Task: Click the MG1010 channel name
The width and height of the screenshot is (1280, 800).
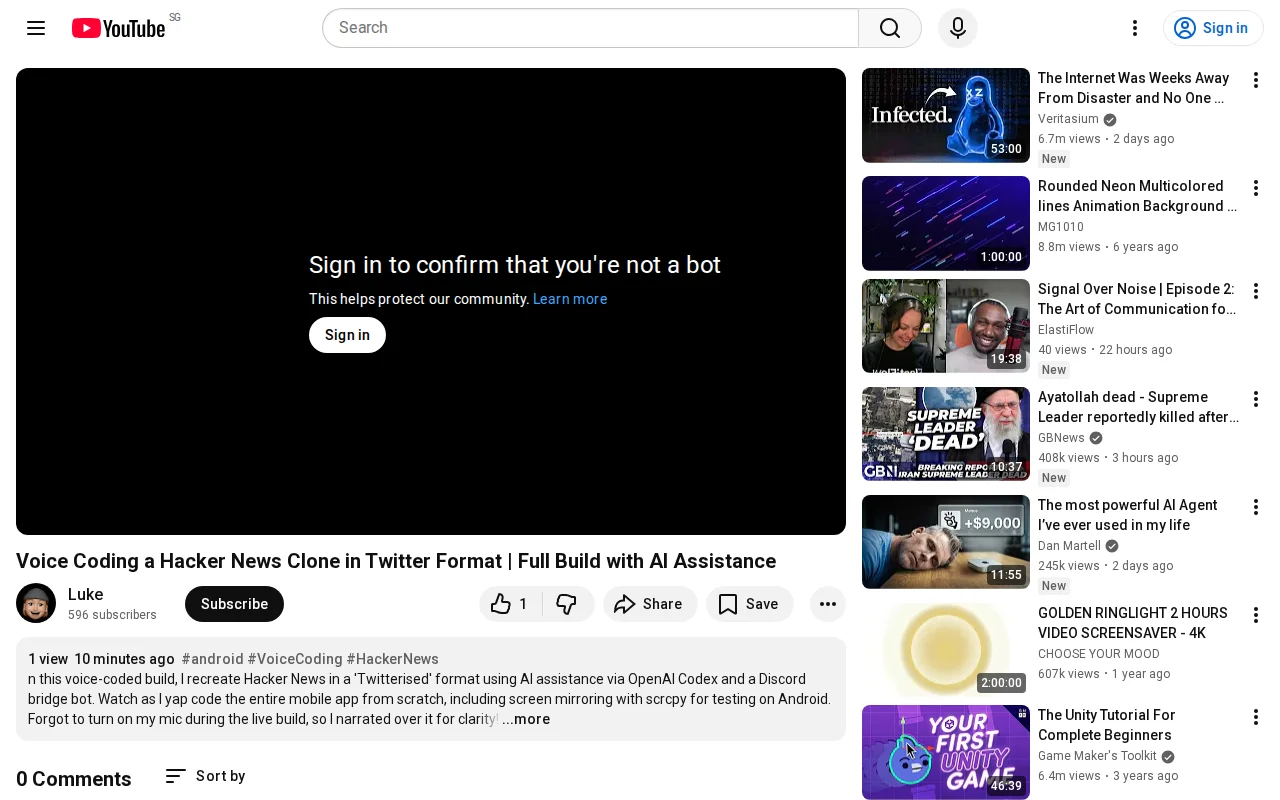Action: pyautogui.click(x=1061, y=227)
